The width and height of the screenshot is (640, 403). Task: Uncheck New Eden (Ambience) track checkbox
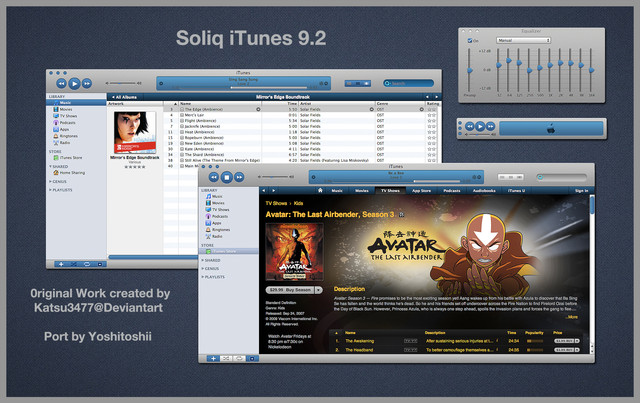(182, 144)
